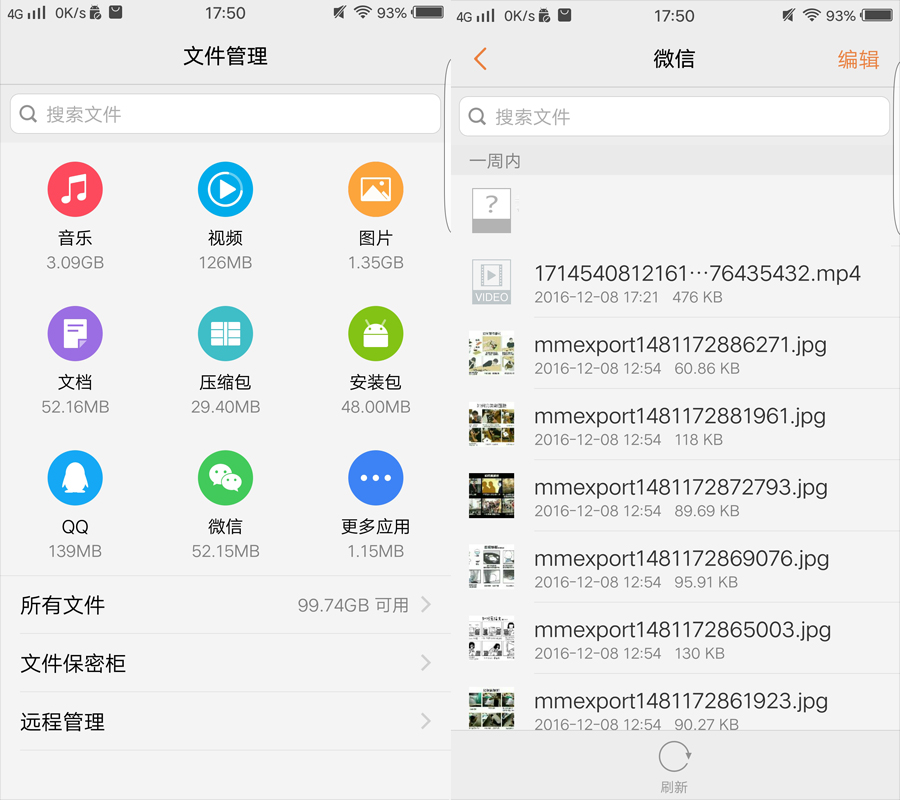Image resolution: width=900 pixels, height=800 pixels.
Task: Expand the 远程管理 (Remote management) entry
Action: pyautogui.click(x=225, y=721)
